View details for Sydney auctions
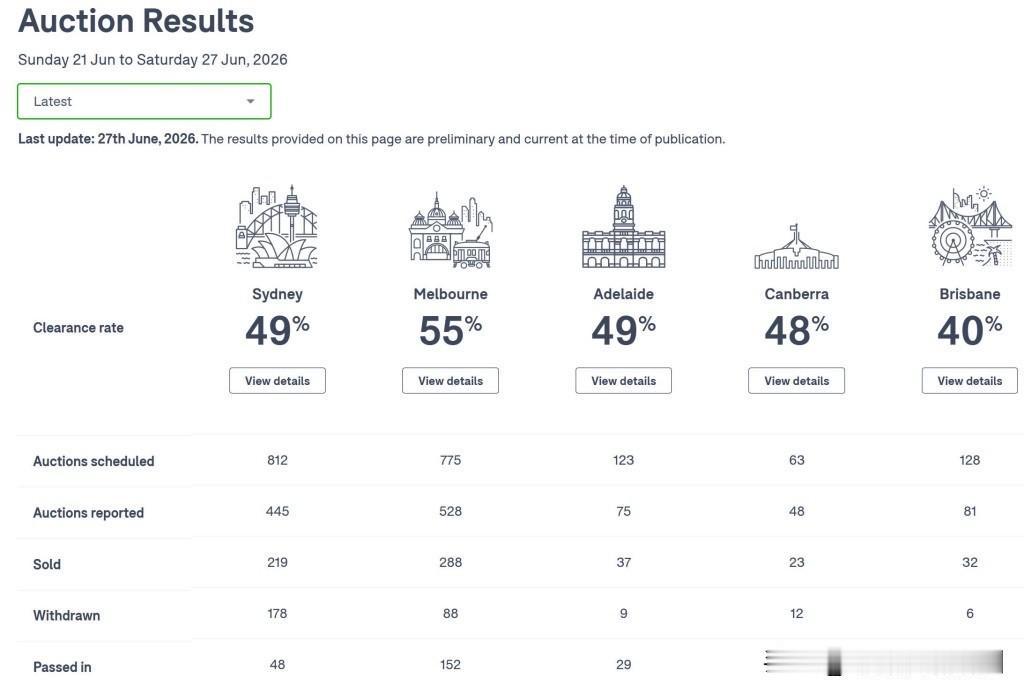The height and width of the screenshot is (694, 1024). click(278, 381)
